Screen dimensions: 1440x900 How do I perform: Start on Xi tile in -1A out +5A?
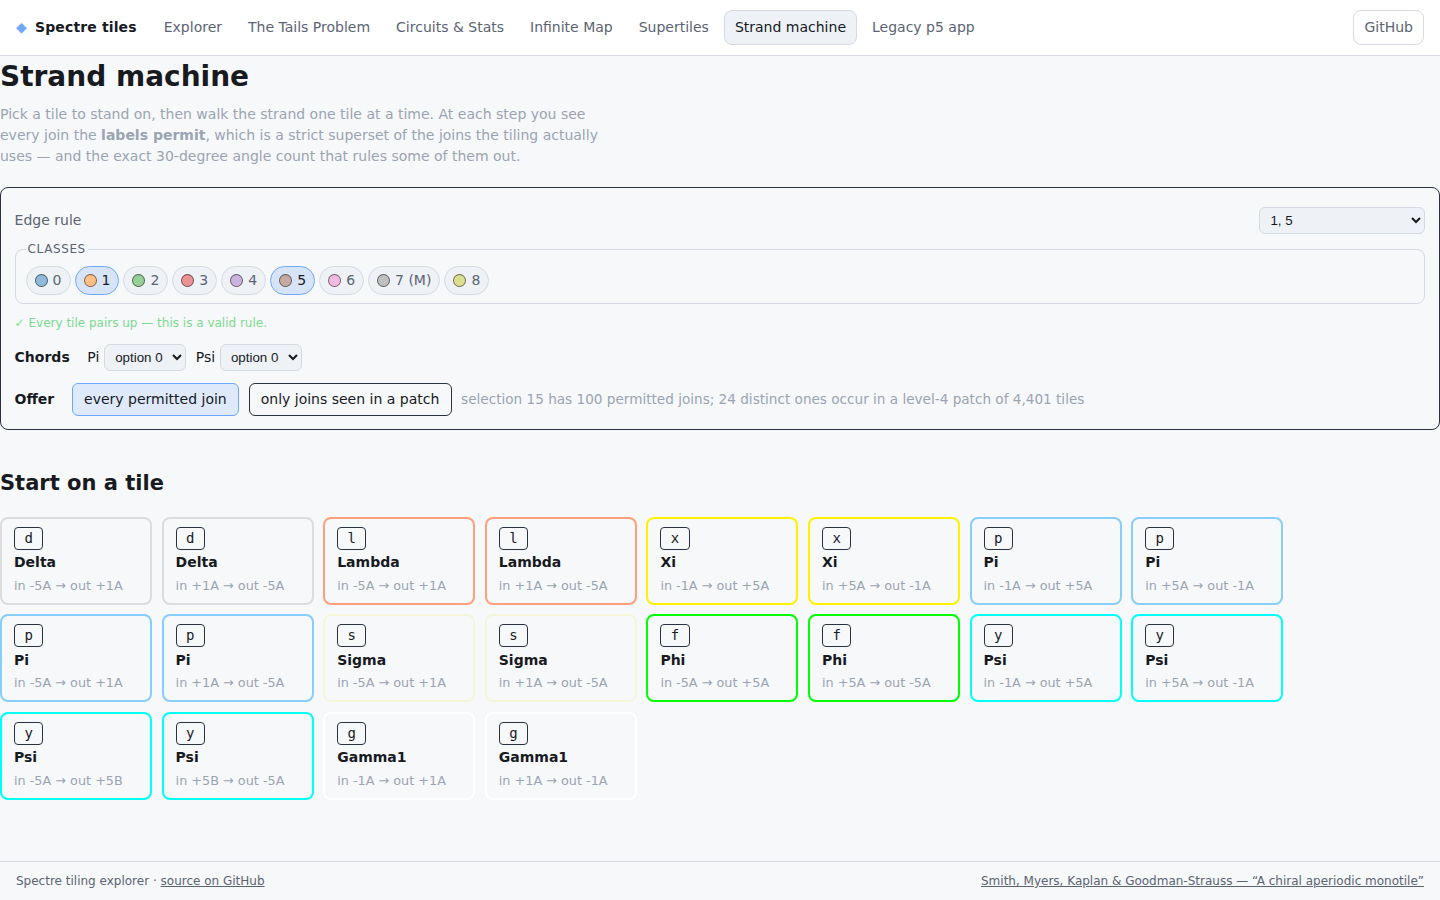click(x=722, y=561)
